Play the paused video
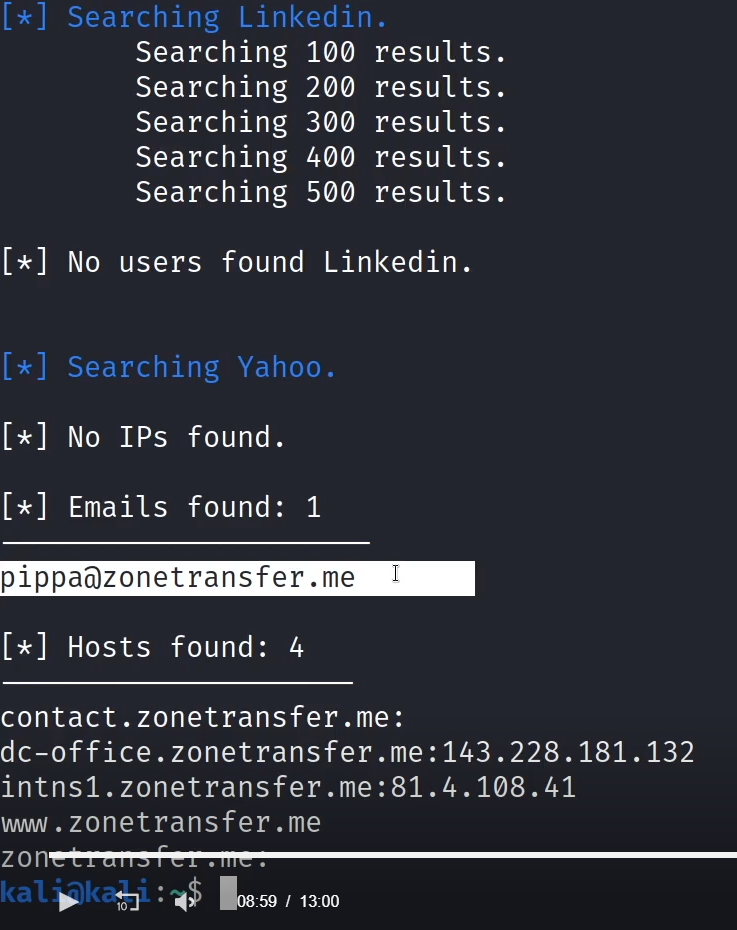This screenshot has width=737, height=930. (x=69, y=902)
